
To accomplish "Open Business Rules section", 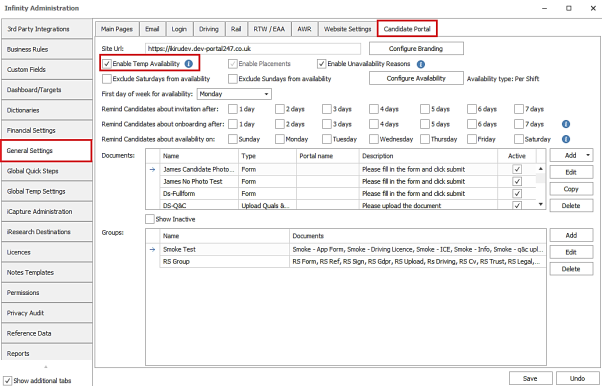I will pyautogui.click(x=46, y=49).
